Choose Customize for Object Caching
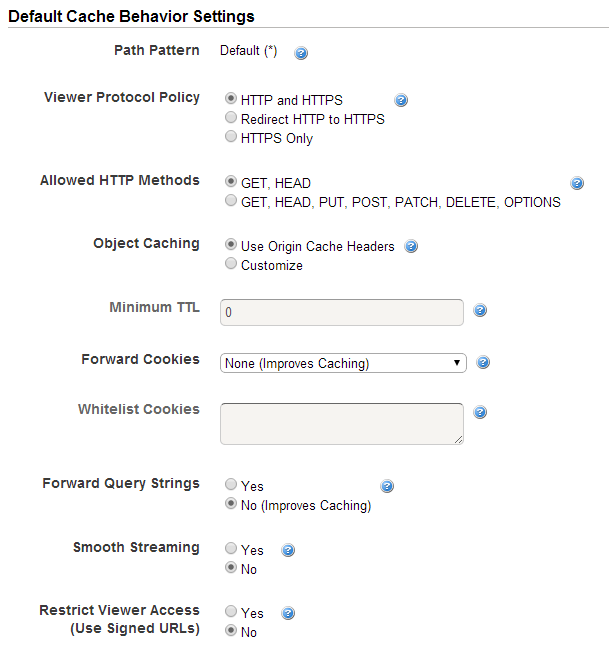609x651 pixels. [231, 263]
